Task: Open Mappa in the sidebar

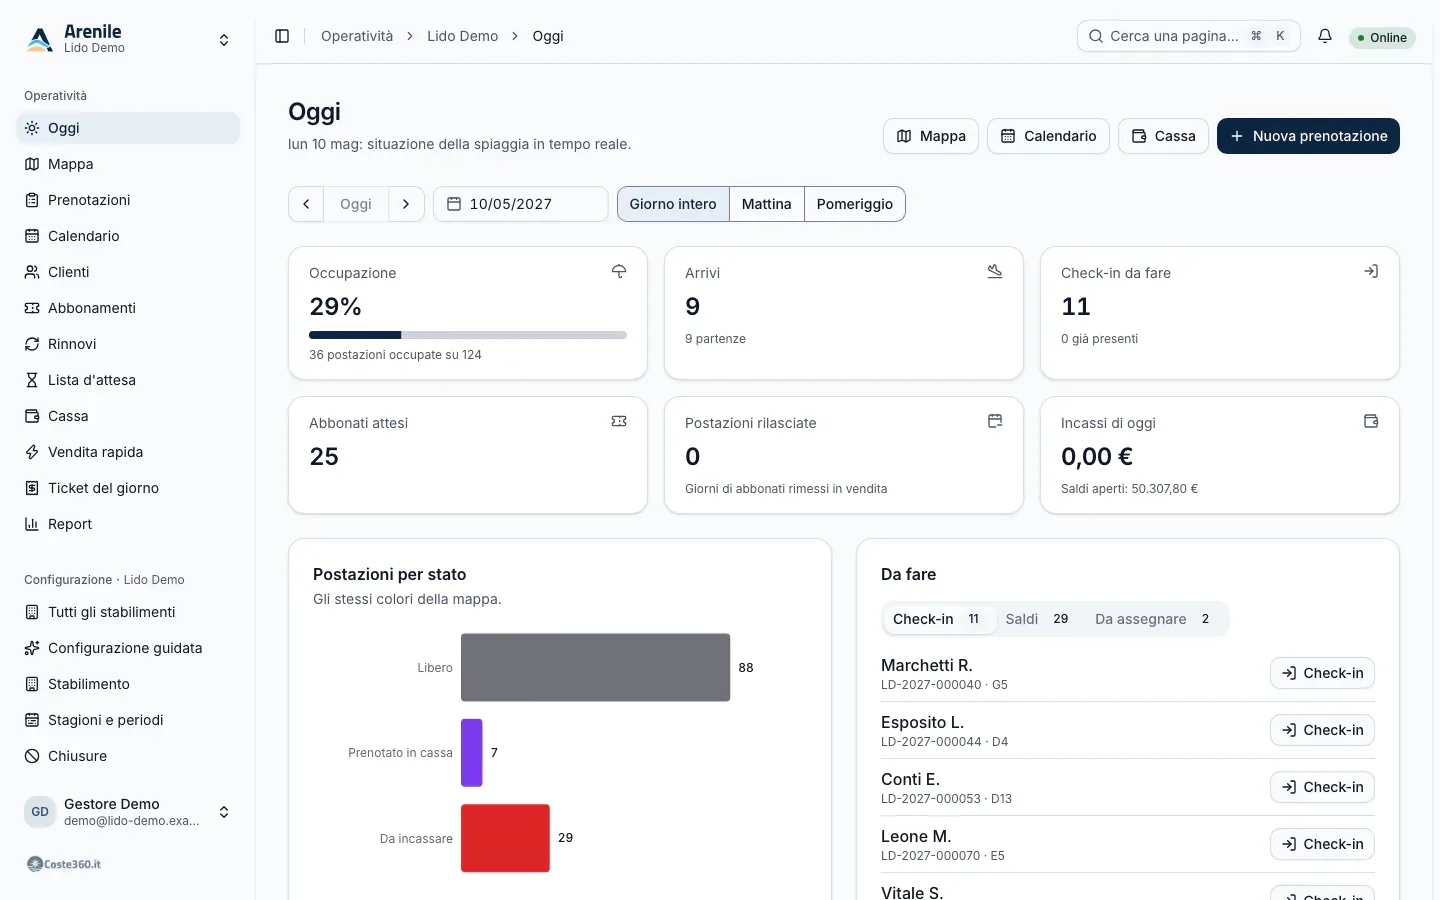Action: click(128, 164)
